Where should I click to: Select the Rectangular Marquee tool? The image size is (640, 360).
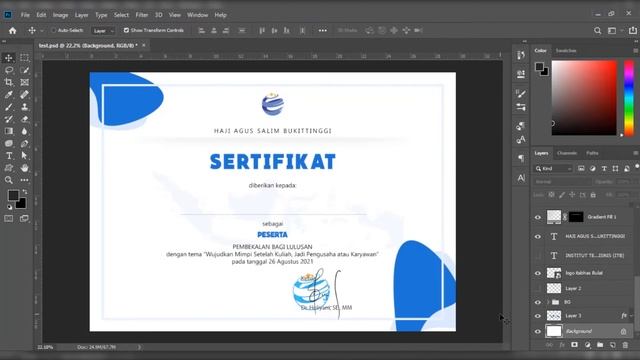click(x=24, y=58)
